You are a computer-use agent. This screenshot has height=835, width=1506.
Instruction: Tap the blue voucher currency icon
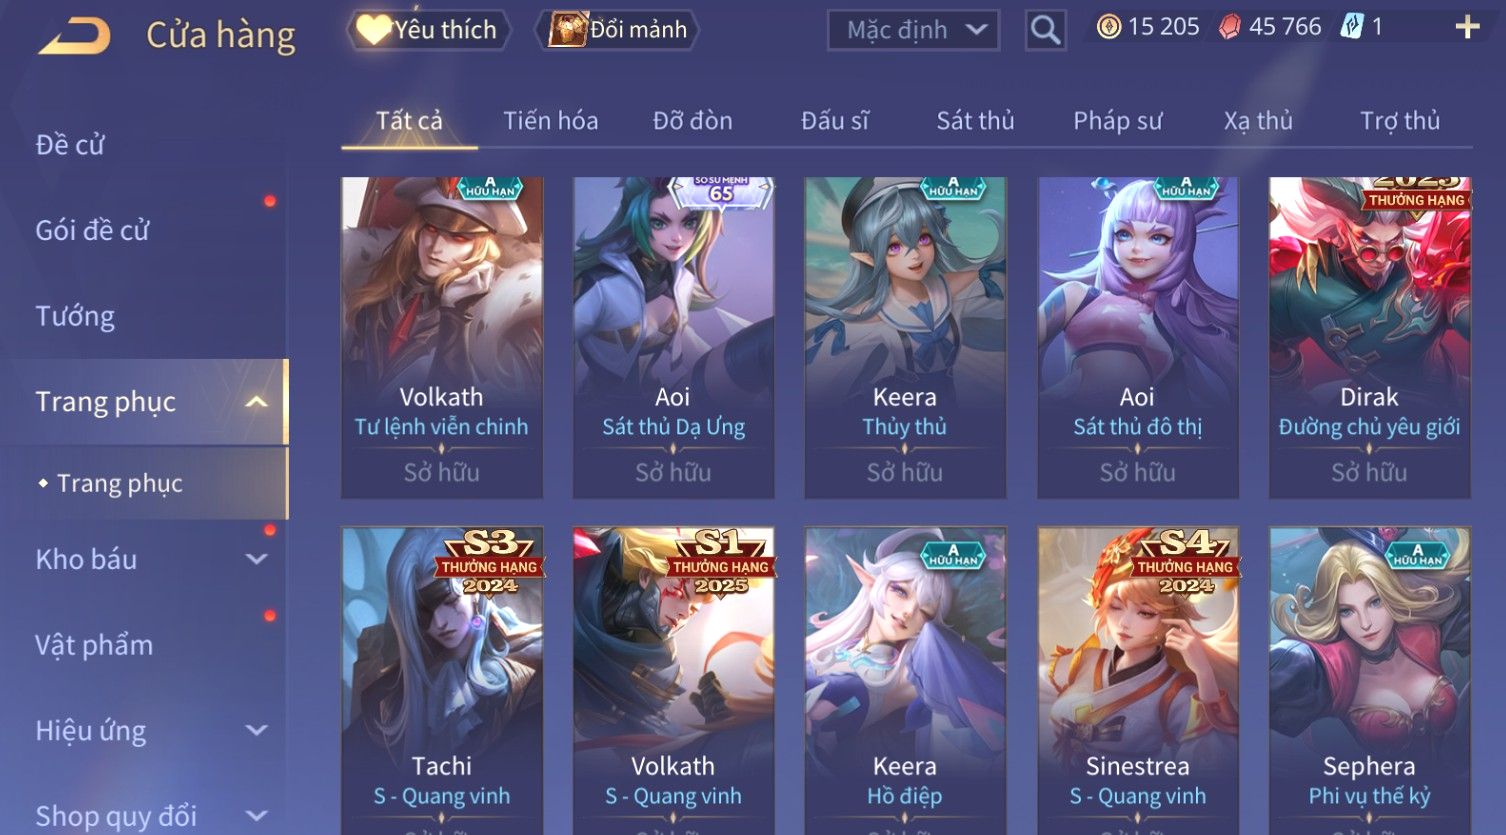(x=1352, y=27)
